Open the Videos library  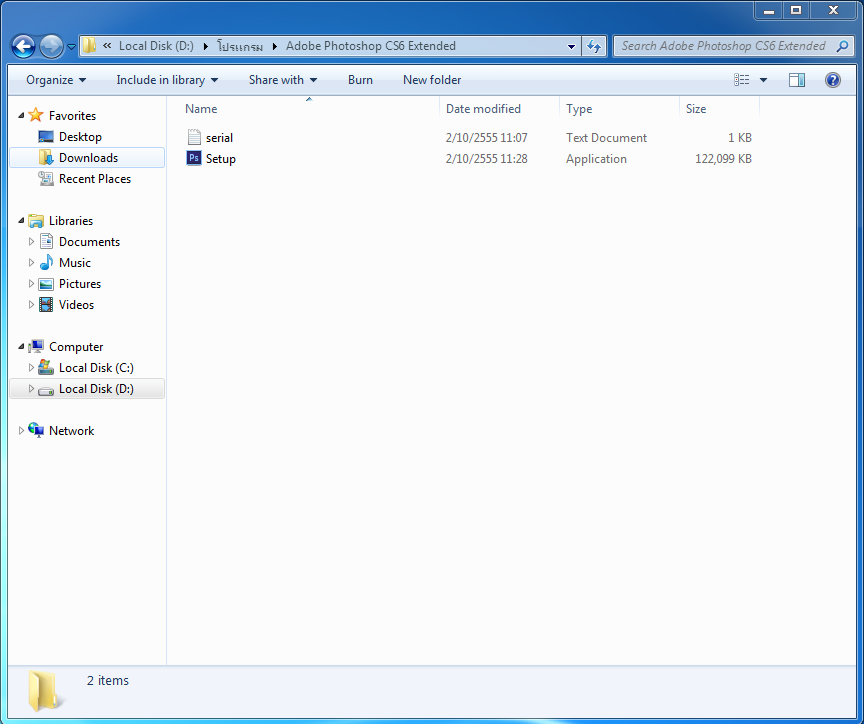coord(76,305)
